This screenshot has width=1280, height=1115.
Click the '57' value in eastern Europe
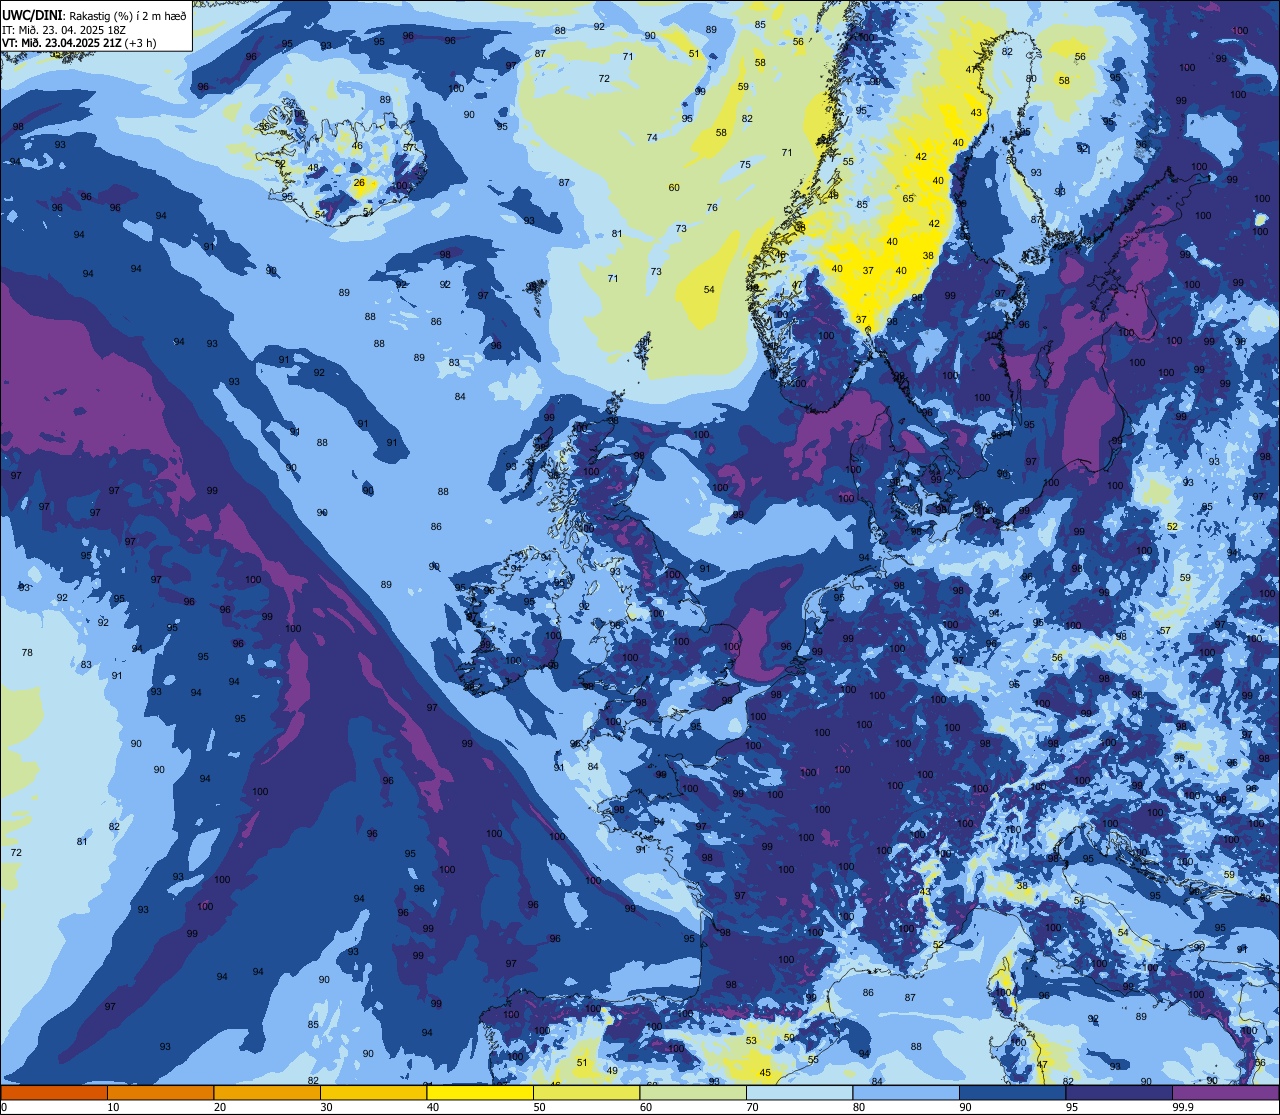pyautogui.click(x=1164, y=630)
